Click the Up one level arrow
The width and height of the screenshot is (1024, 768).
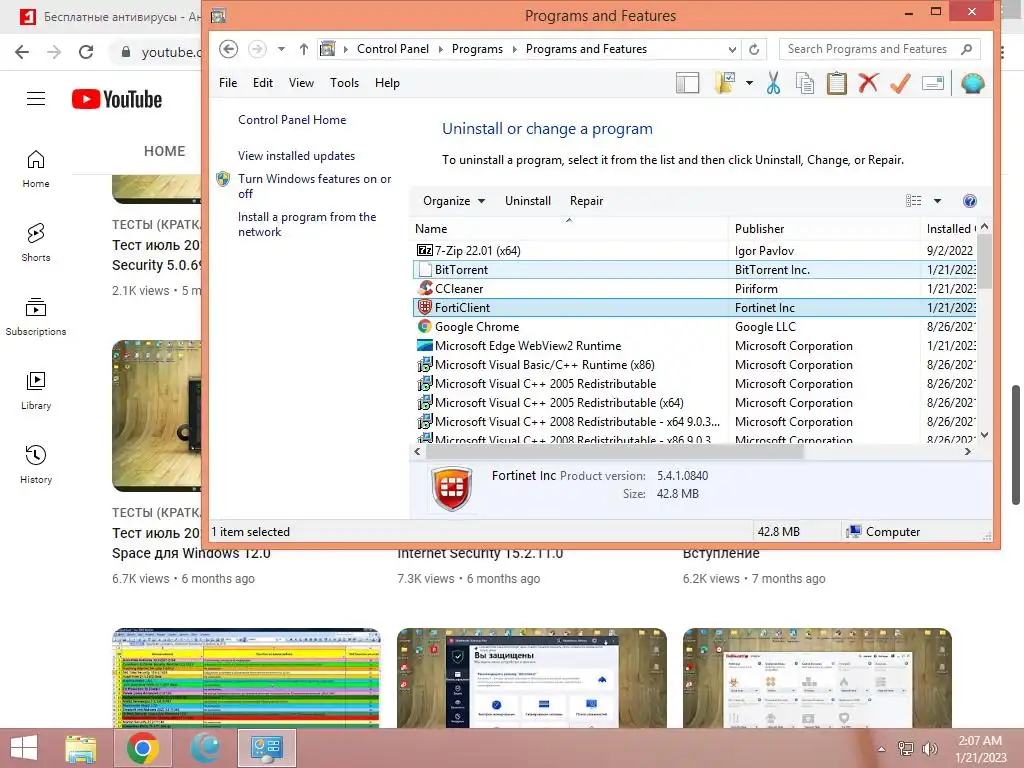coord(304,49)
